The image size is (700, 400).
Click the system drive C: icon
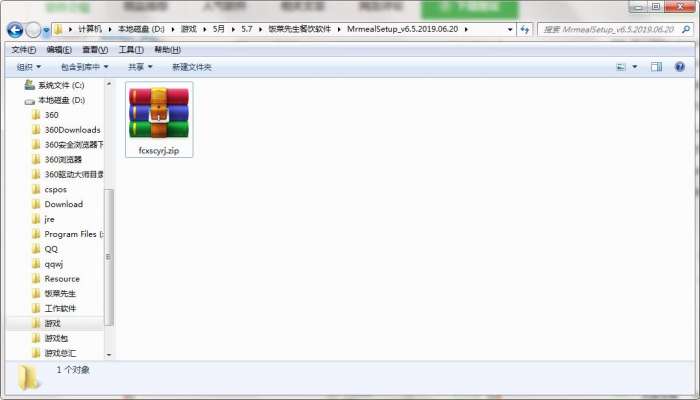pos(29,84)
